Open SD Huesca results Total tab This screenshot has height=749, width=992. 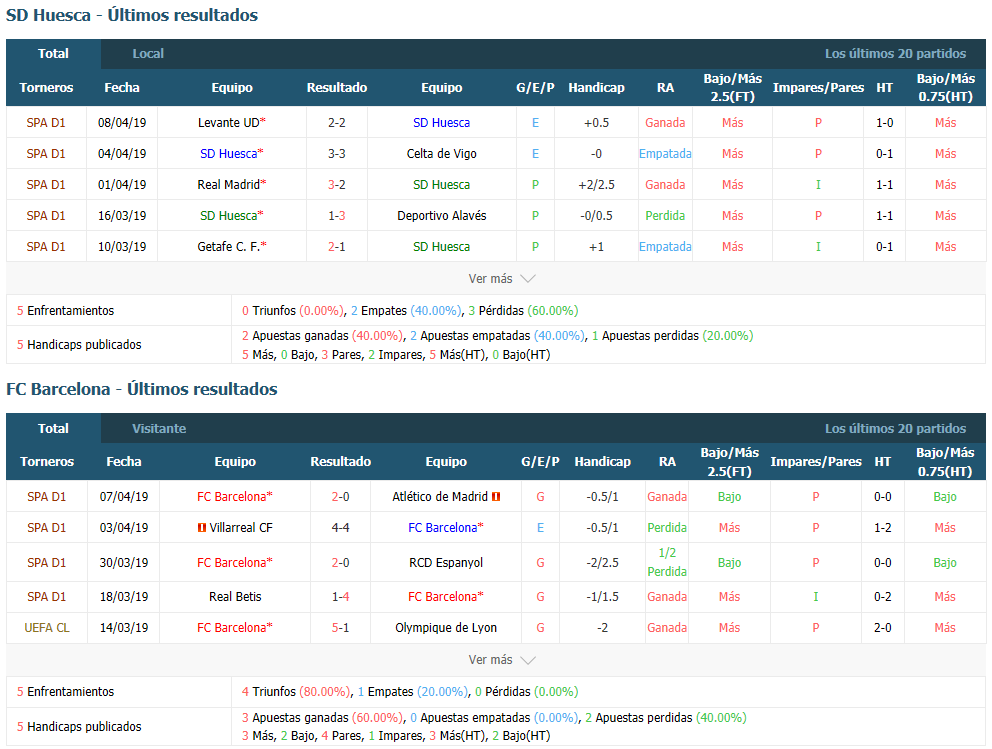[53, 54]
